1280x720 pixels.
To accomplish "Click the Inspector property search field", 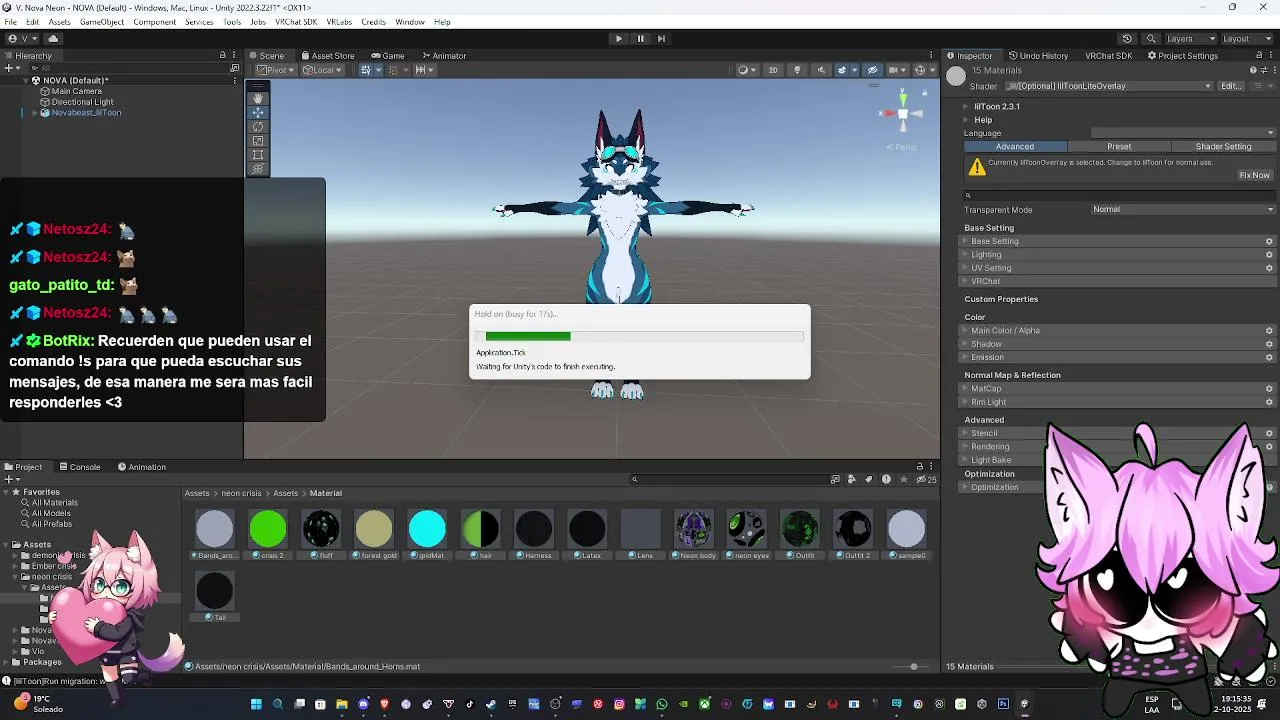I will (1120, 195).
